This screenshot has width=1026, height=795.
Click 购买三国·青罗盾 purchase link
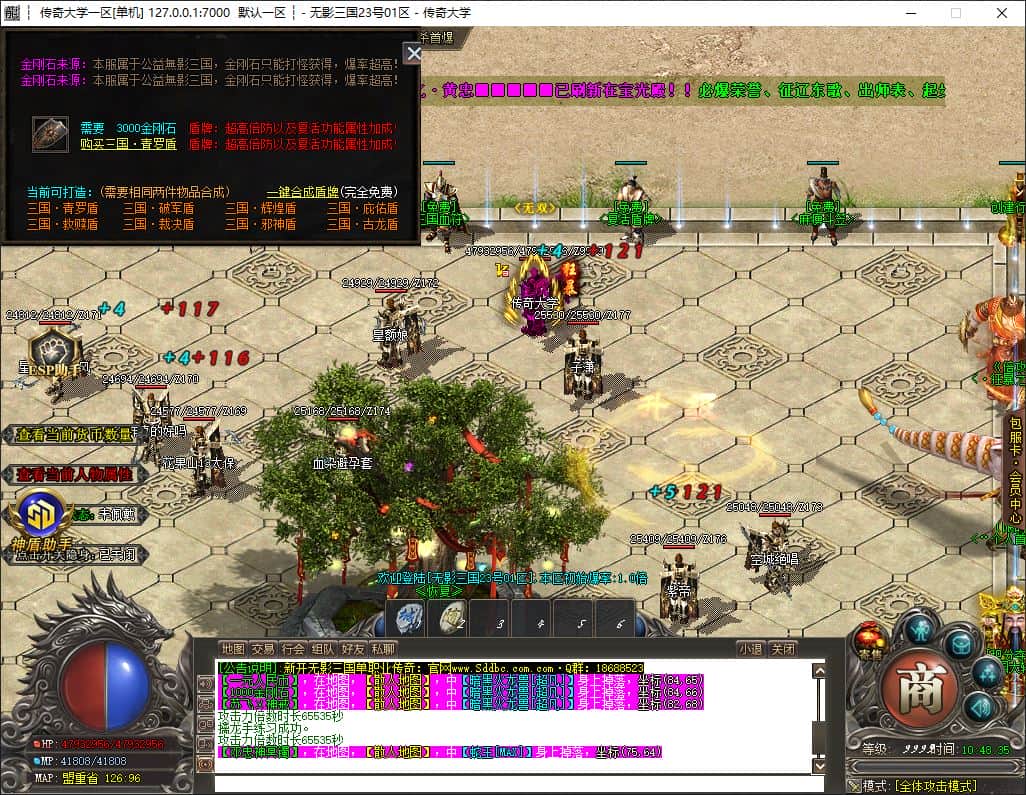(128, 144)
